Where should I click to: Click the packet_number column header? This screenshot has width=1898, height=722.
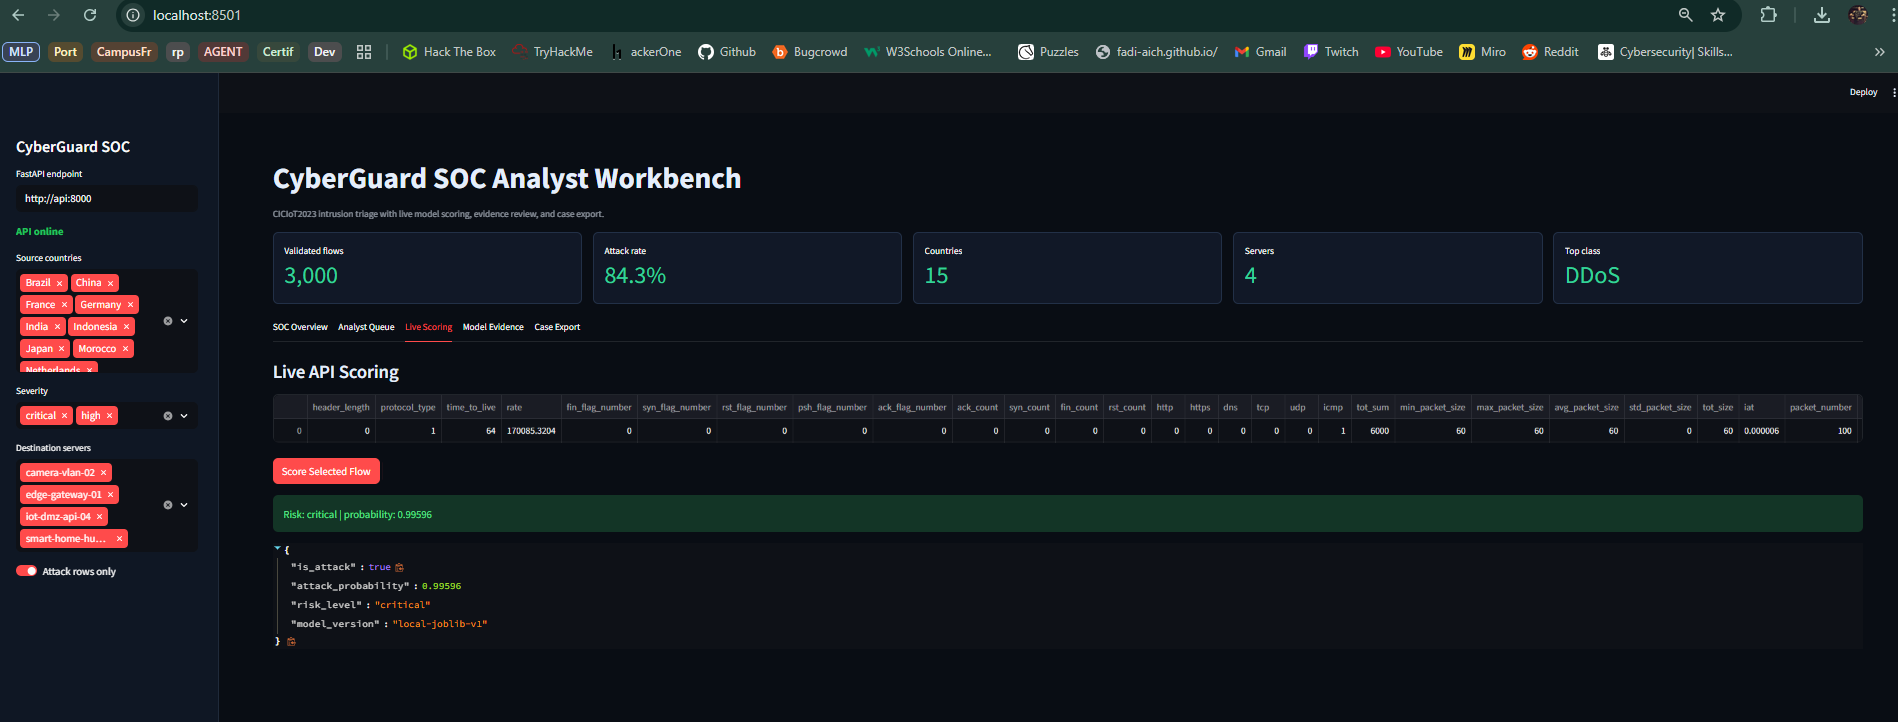point(1821,407)
